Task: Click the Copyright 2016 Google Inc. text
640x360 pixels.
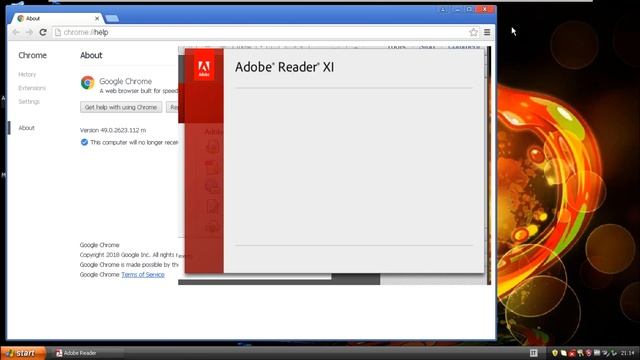Action: coord(115,255)
